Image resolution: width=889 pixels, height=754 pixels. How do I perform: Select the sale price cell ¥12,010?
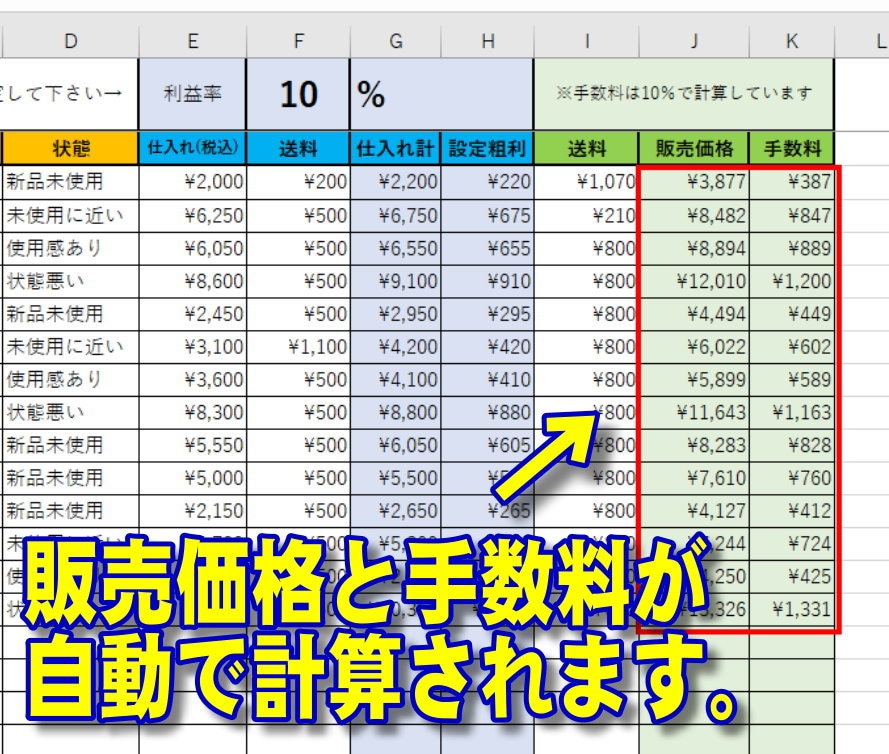[x=694, y=281]
